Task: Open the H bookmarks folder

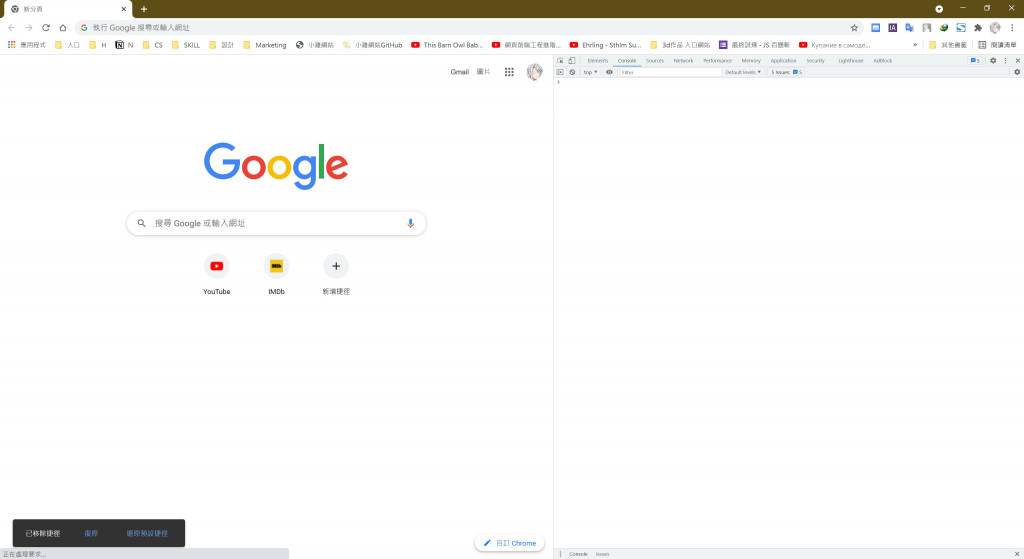Action: coord(98,45)
